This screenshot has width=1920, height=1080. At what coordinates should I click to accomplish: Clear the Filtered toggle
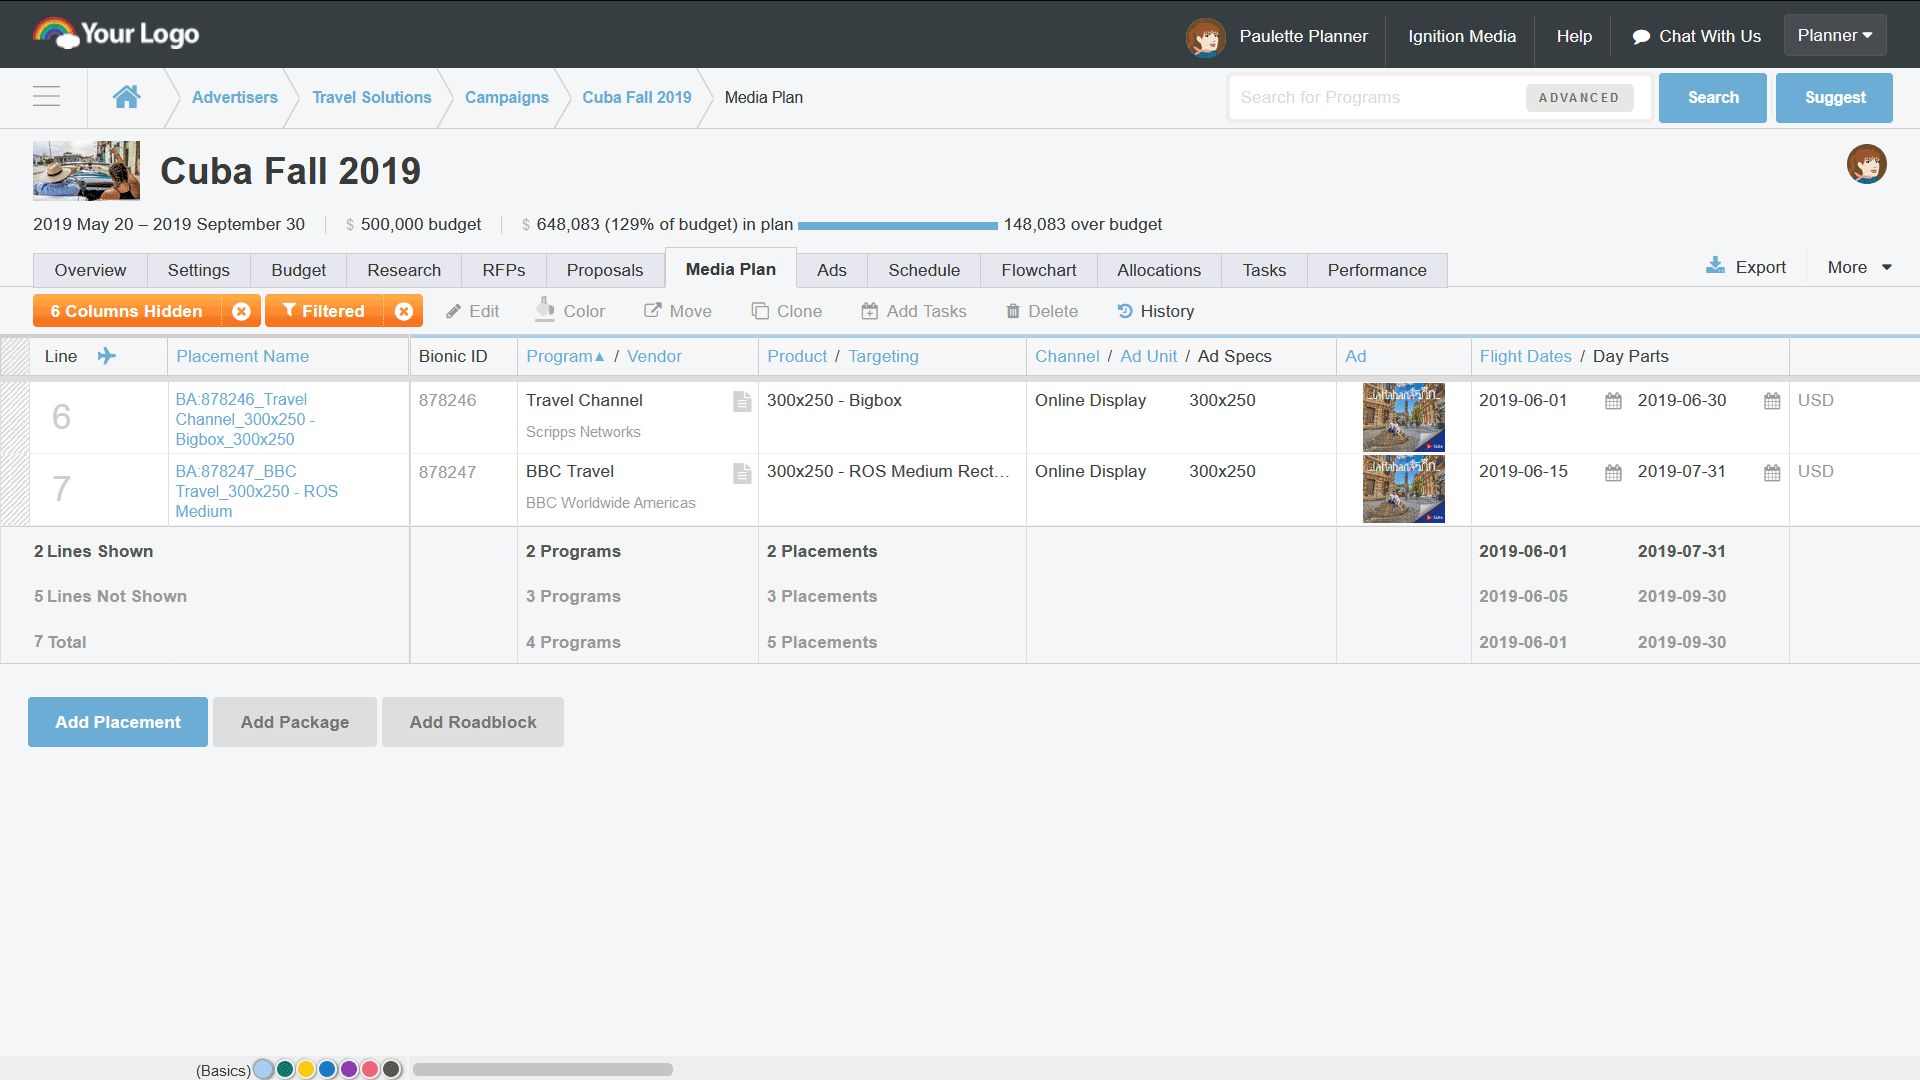(x=403, y=311)
